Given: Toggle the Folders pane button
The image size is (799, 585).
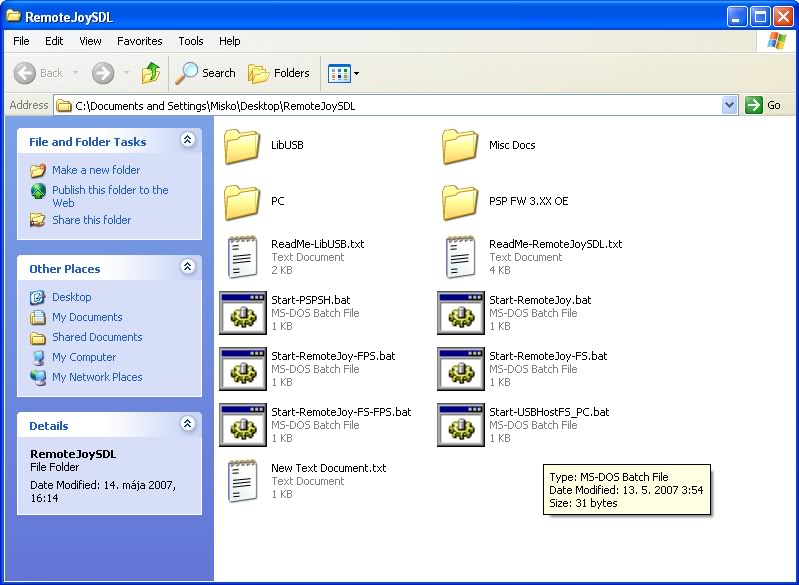Looking at the screenshot, I should [279, 73].
